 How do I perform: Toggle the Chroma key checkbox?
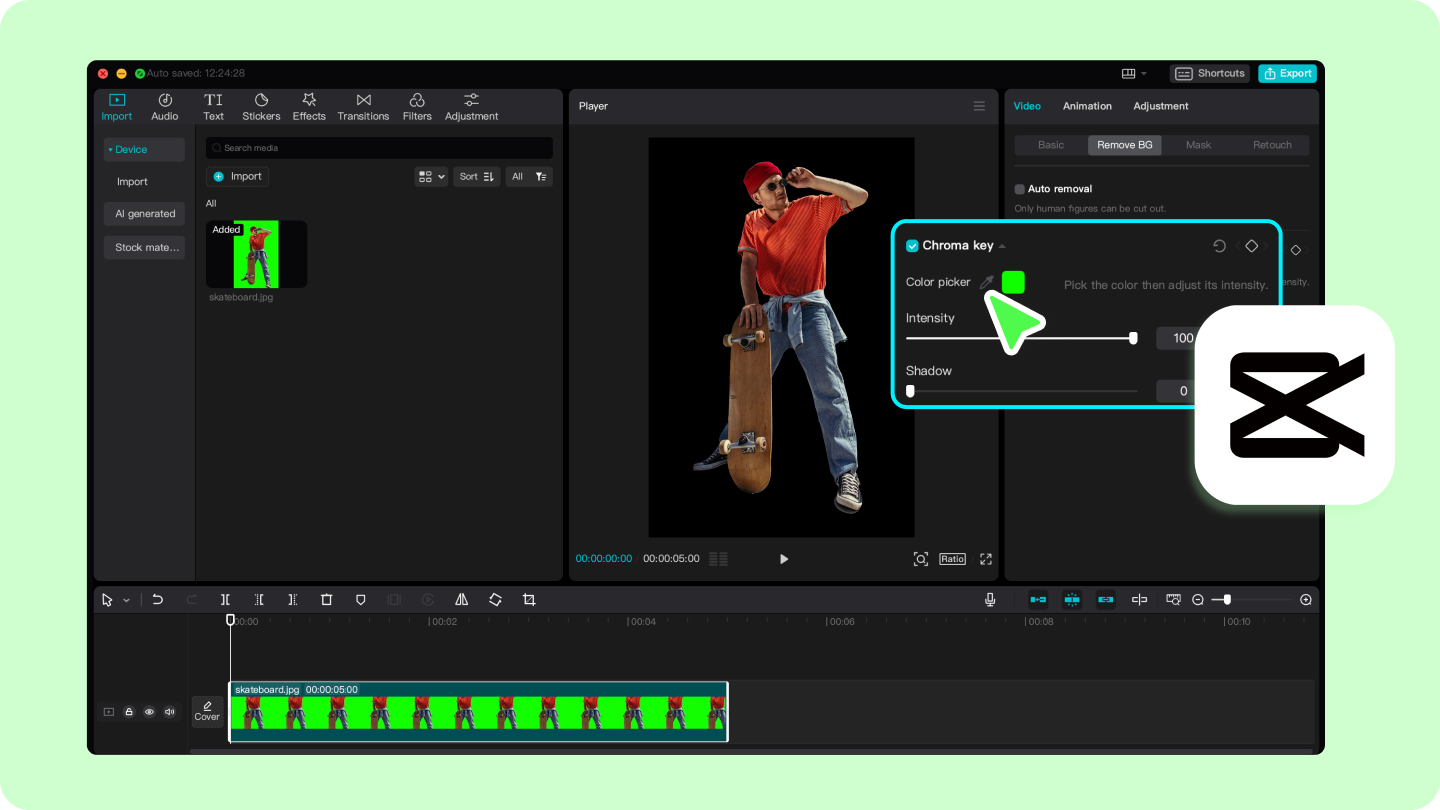(x=912, y=245)
